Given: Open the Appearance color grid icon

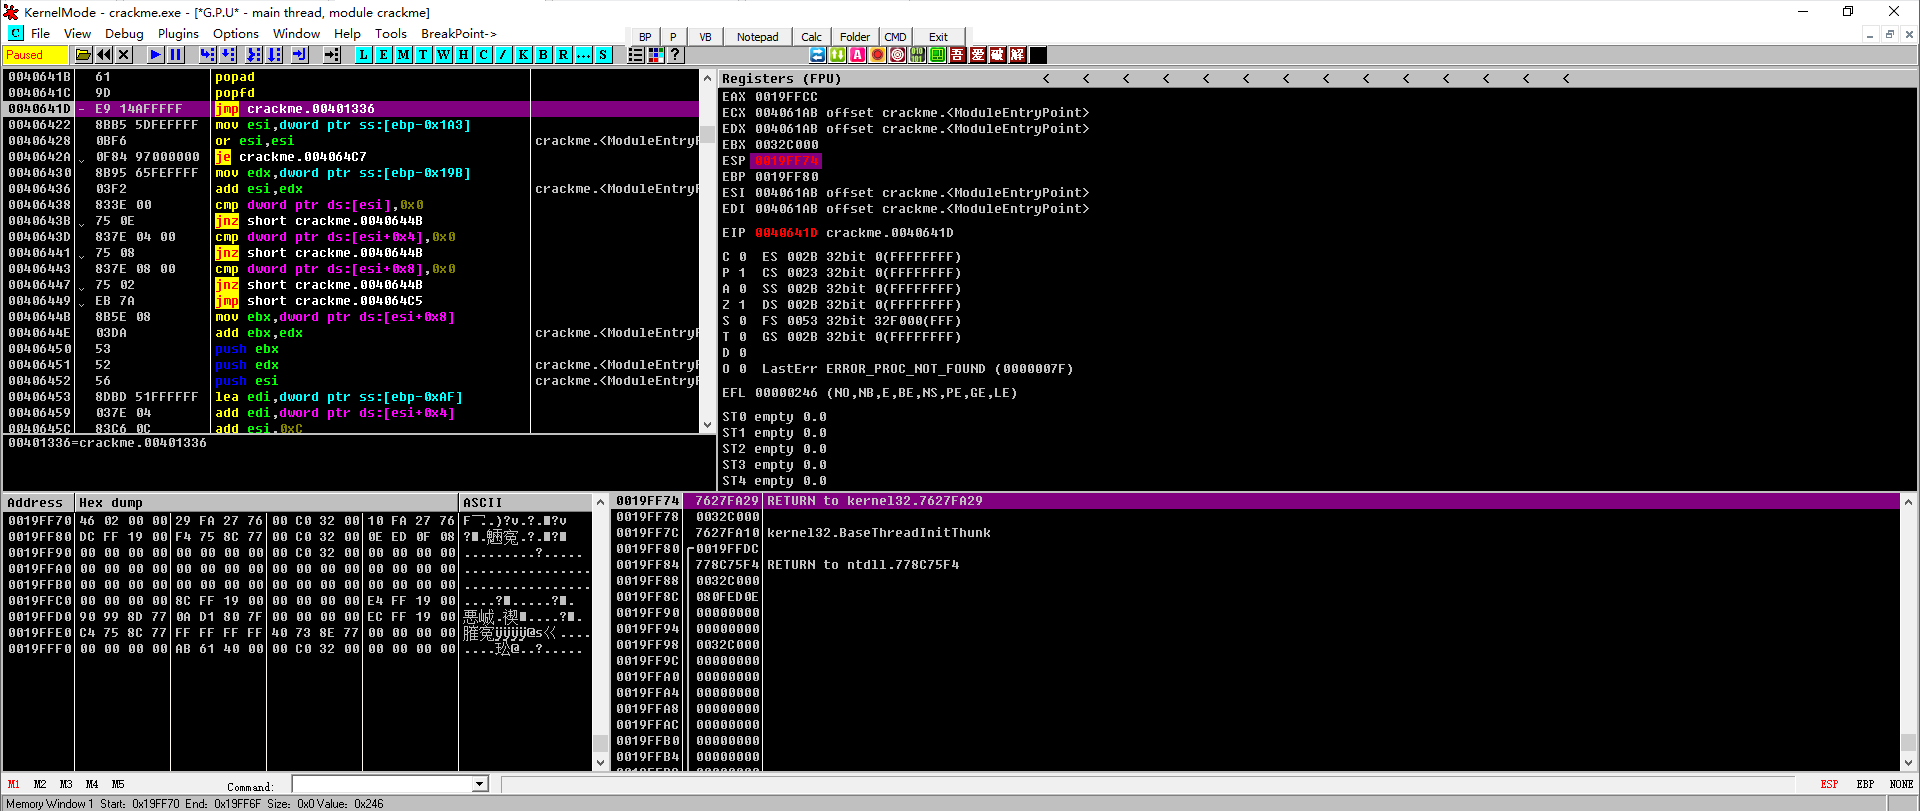Looking at the screenshot, I should 656,55.
